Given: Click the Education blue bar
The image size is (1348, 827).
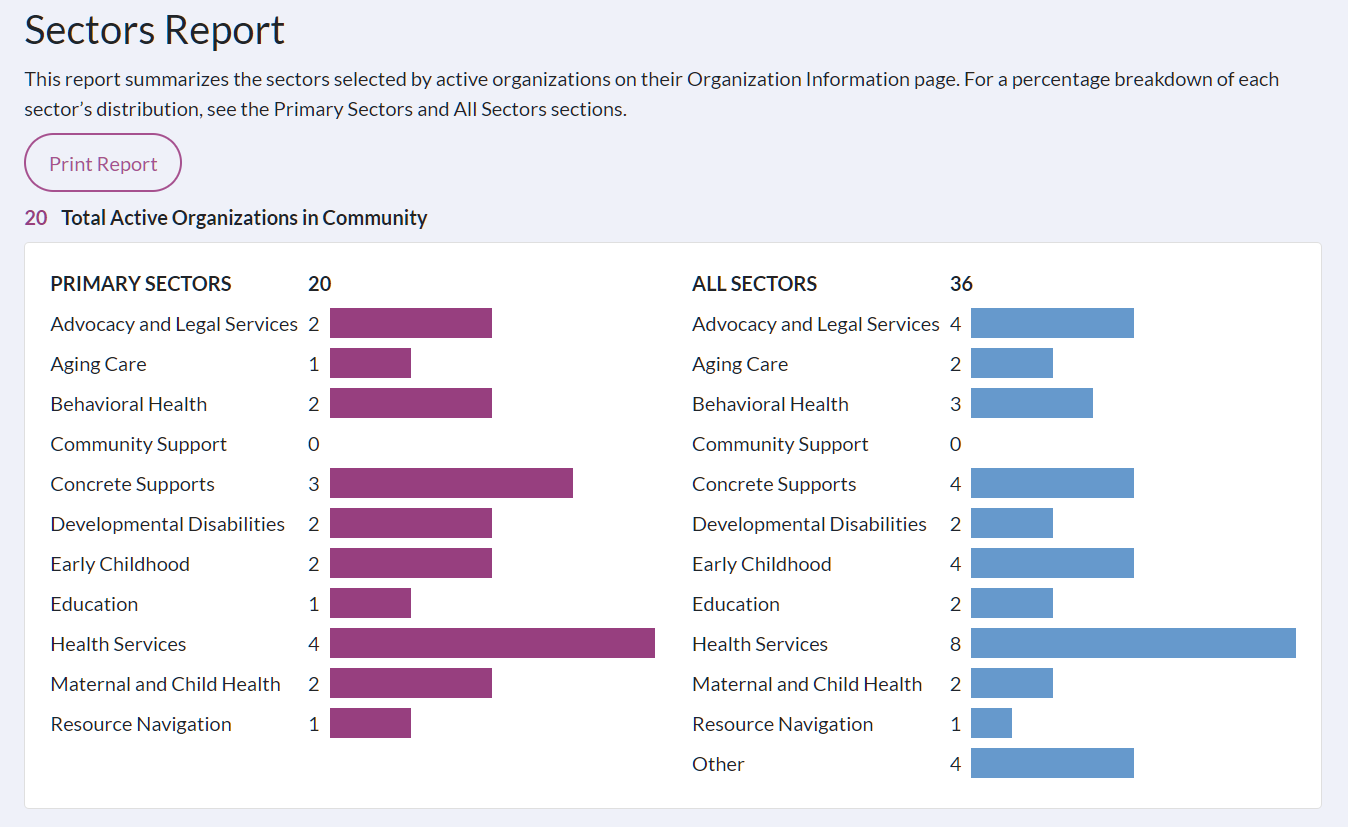Looking at the screenshot, I should (x=1011, y=603).
